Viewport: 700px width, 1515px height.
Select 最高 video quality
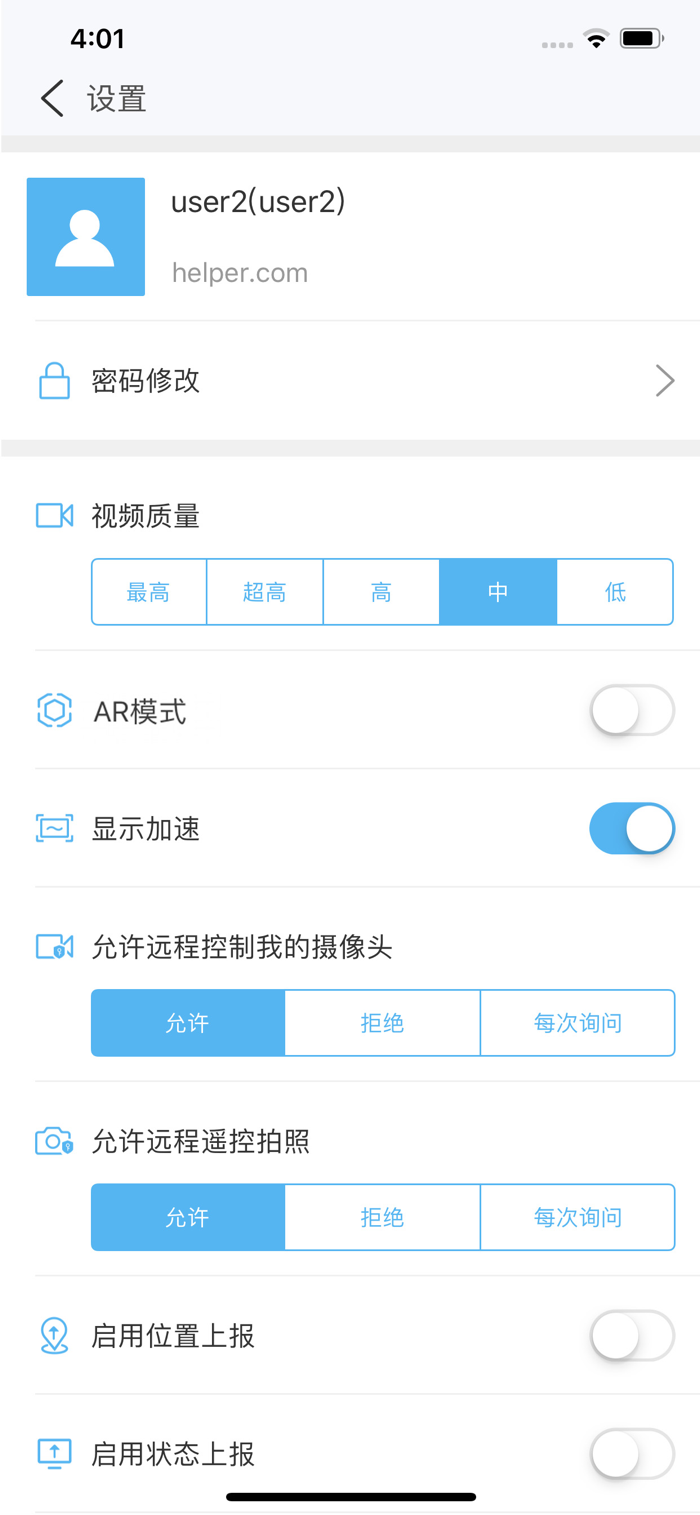149,592
